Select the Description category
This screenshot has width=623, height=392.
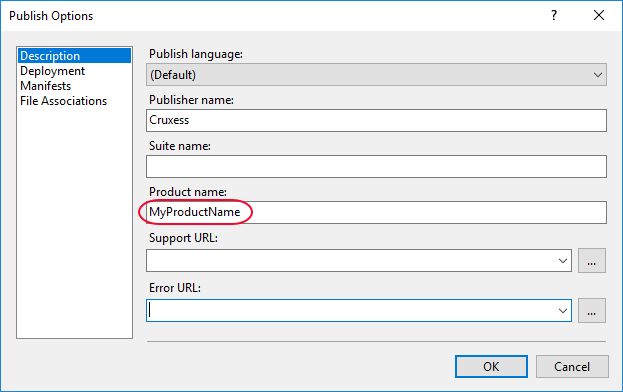[x=74, y=56]
